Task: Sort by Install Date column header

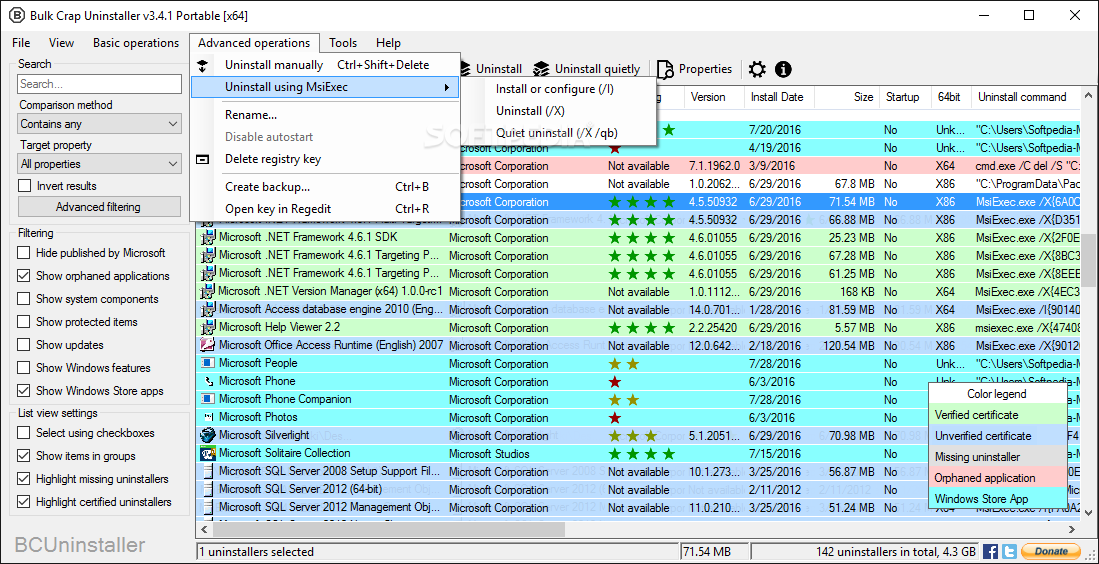Action: tap(777, 97)
